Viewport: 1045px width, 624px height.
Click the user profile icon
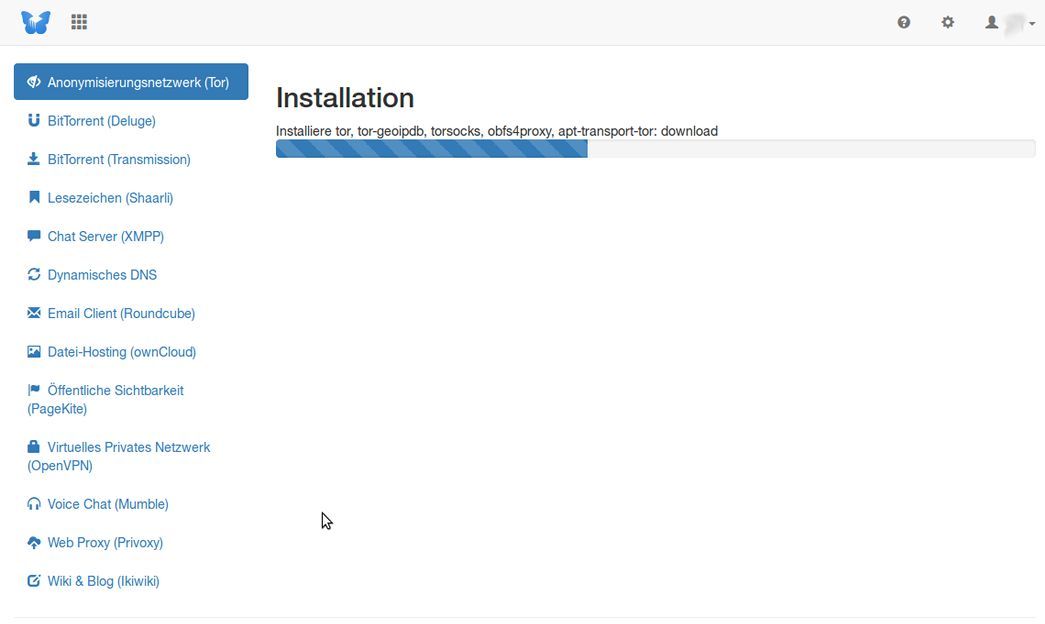click(992, 22)
